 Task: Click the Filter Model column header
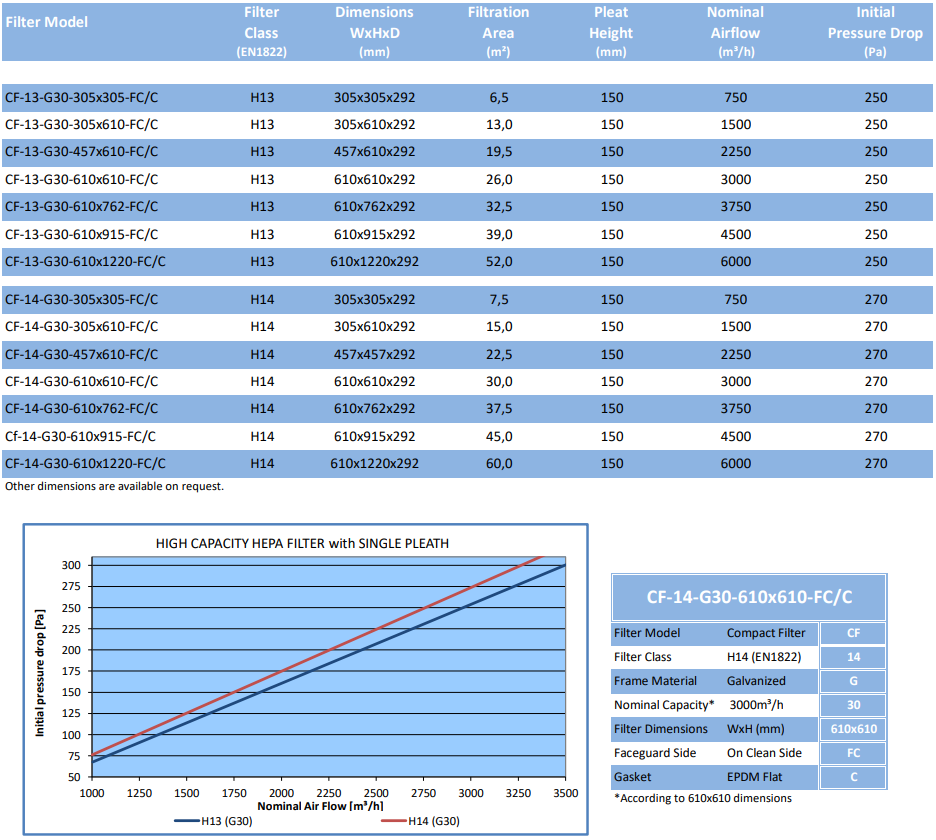[47, 22]
